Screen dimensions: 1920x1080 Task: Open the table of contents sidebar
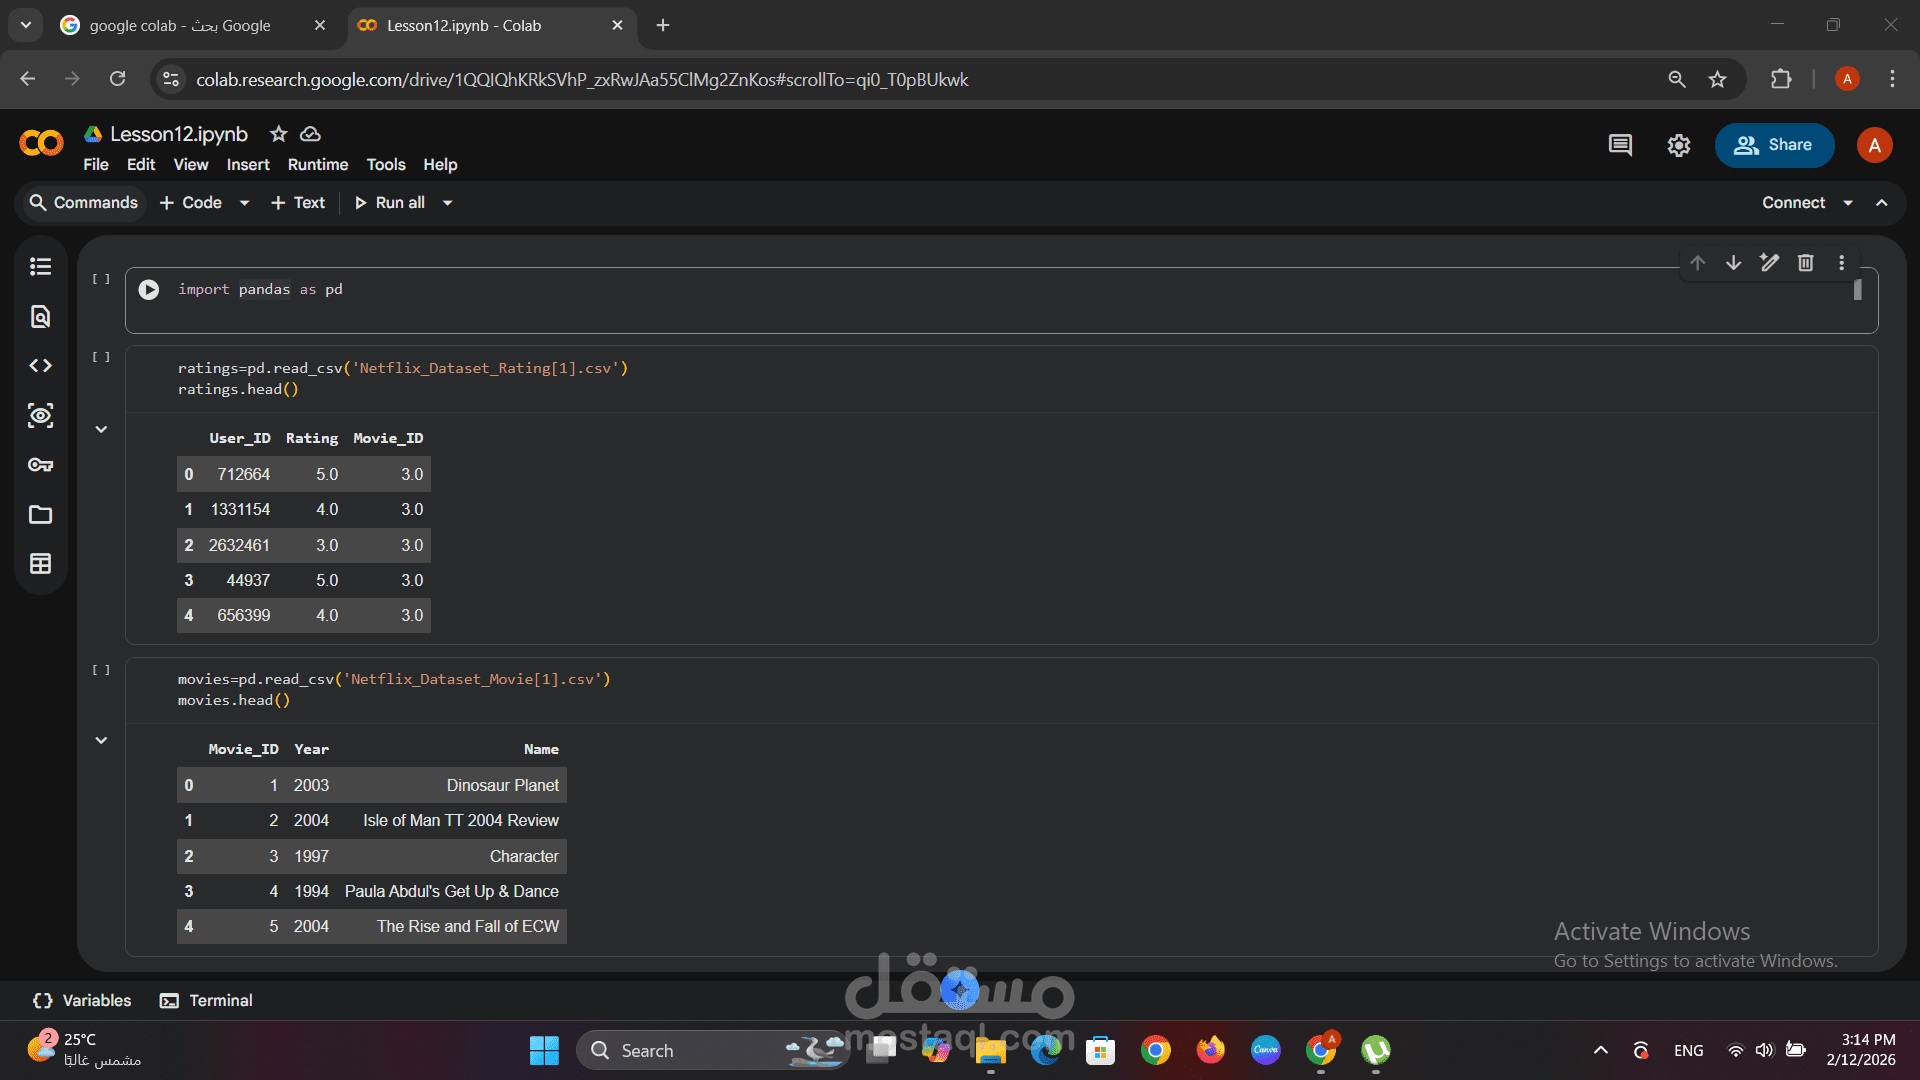point(40,266)
